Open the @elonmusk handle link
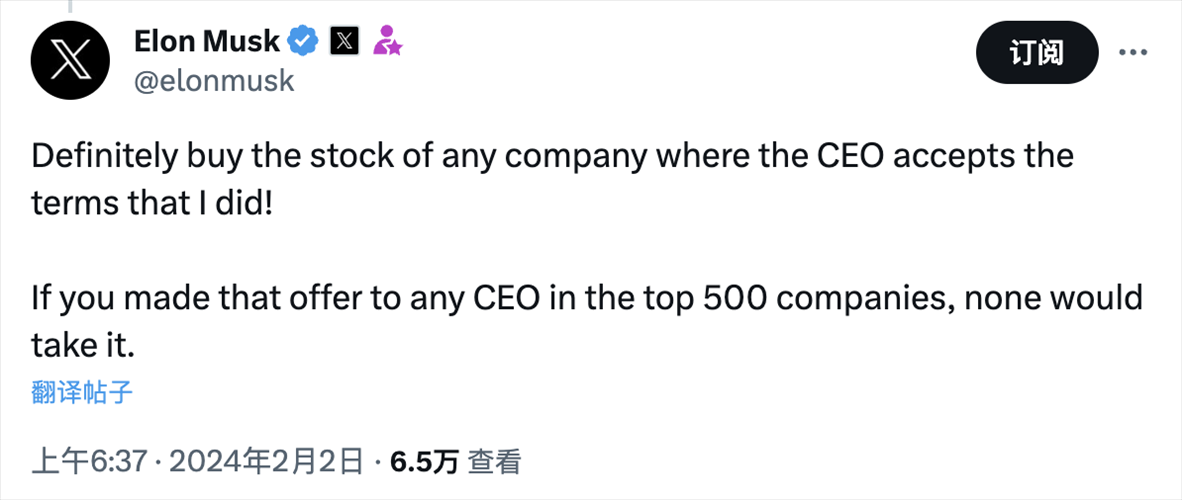The height and width of the screenshot is (500, 1182). (x=214, y=80)
